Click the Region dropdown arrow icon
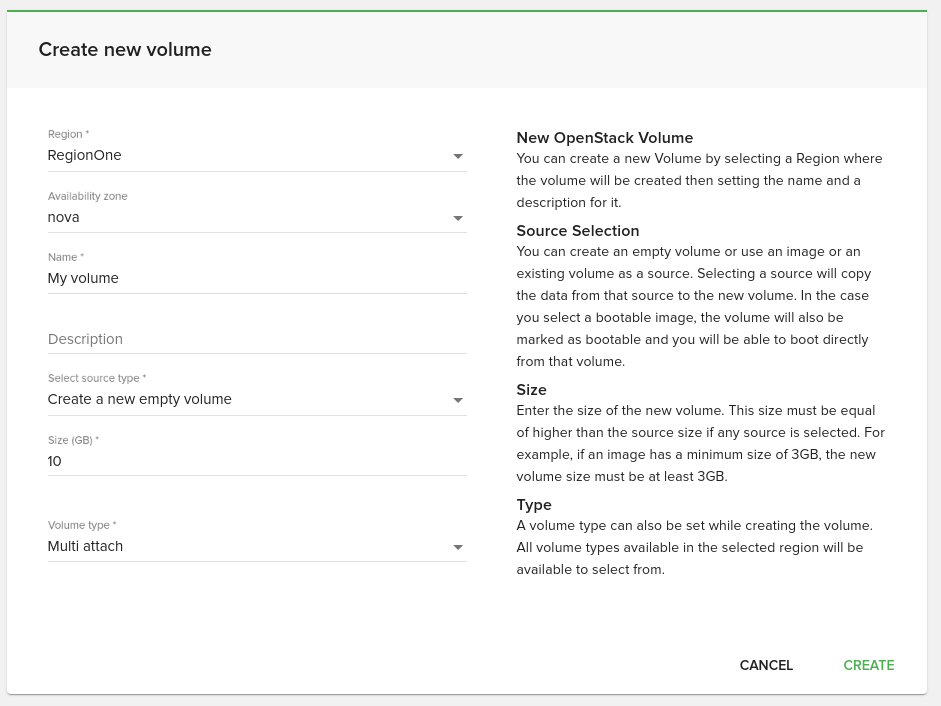 pyautogui.click(x=458, y=157)
